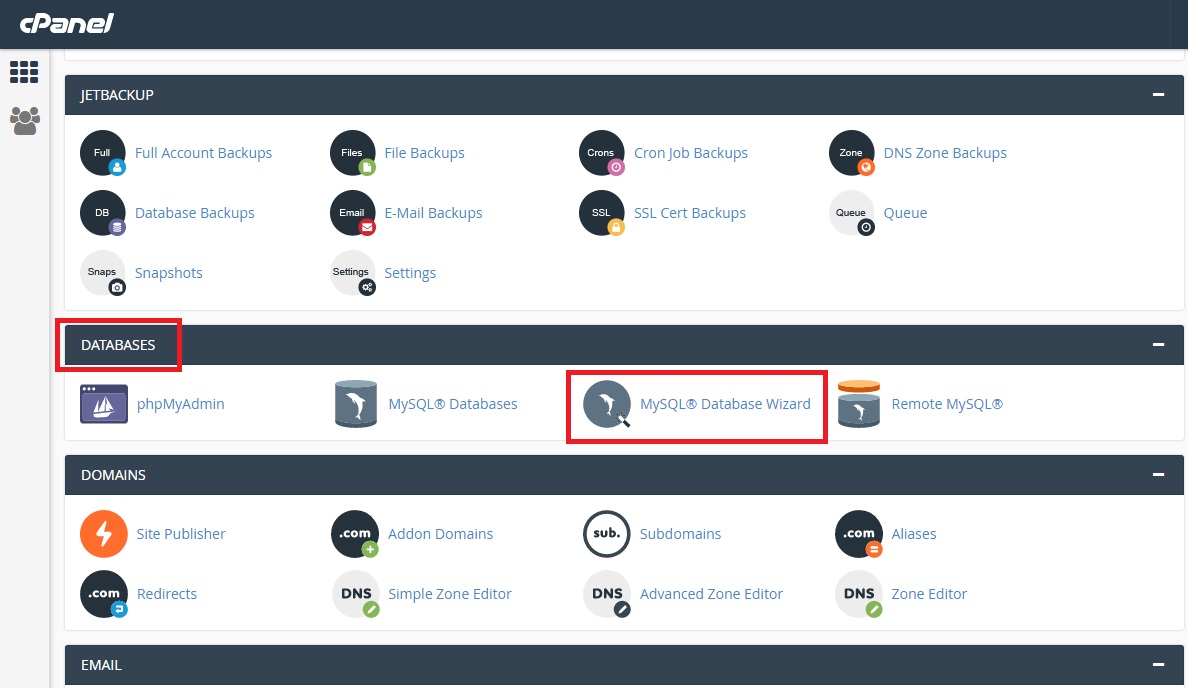Open Advanced Zone Editor link

tap(711, 594)
